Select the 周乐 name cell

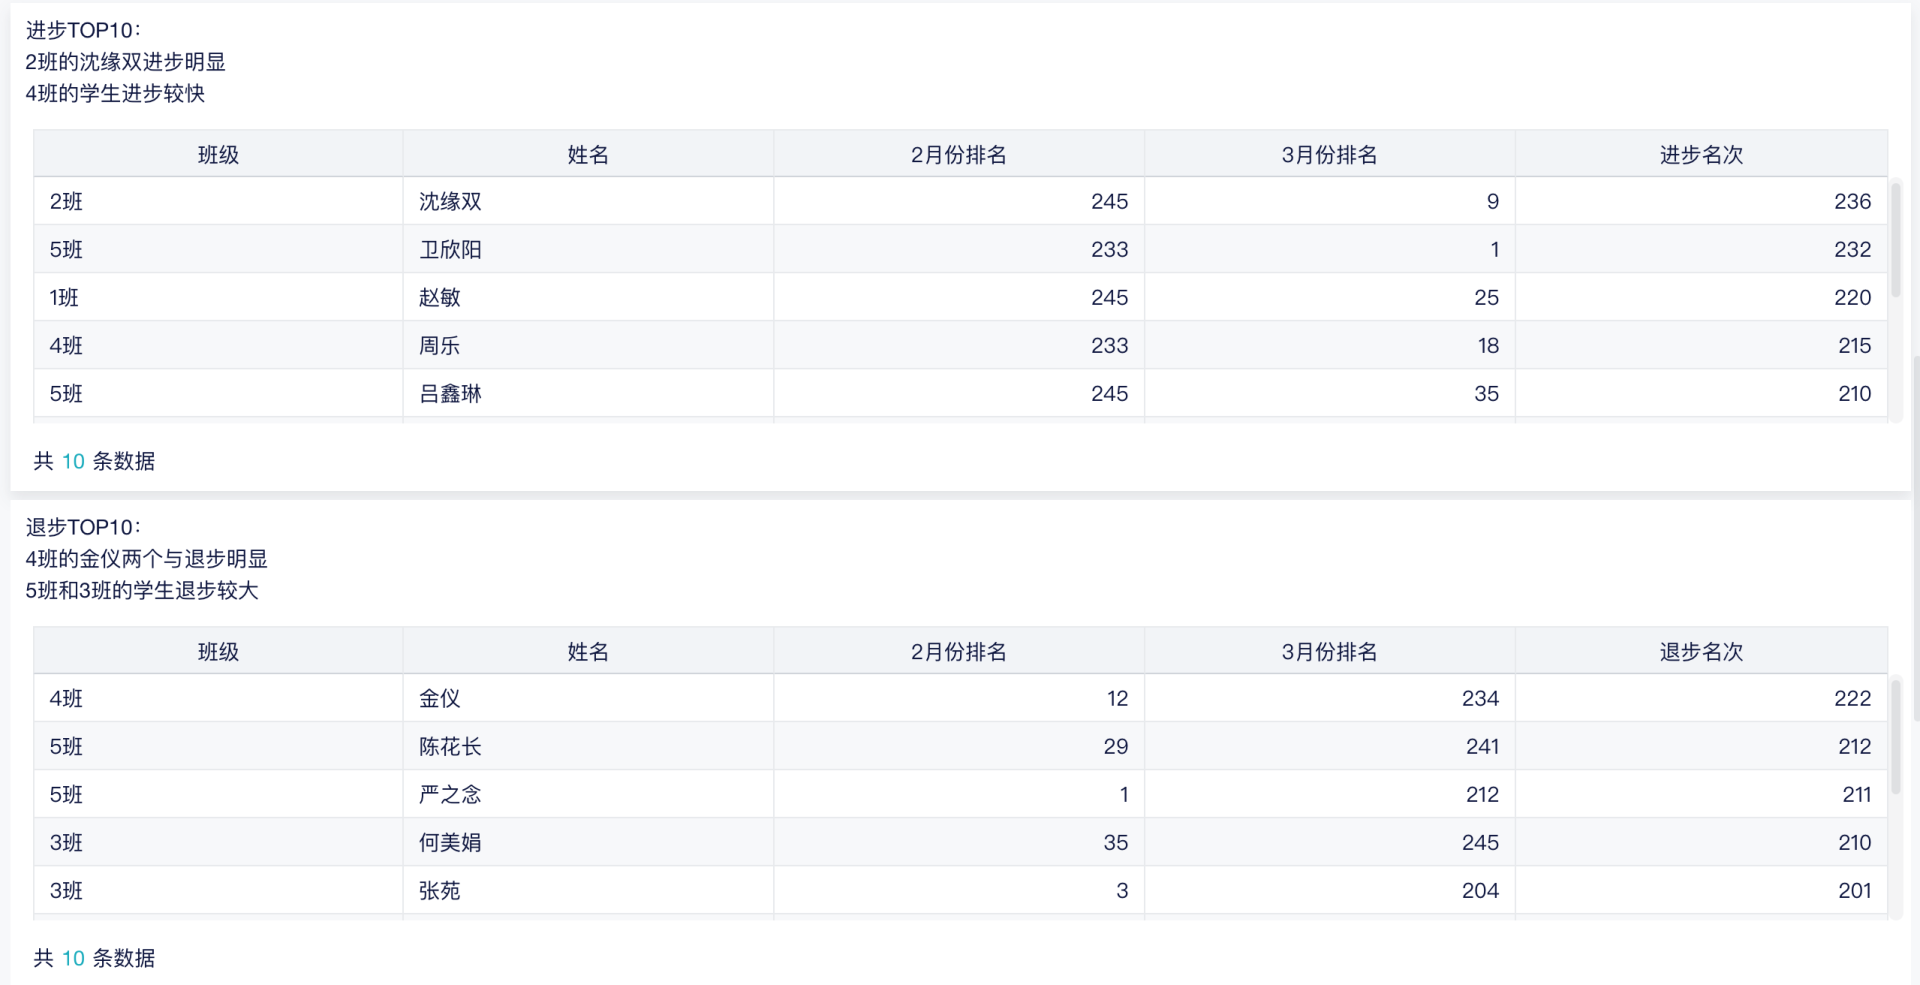440,346
